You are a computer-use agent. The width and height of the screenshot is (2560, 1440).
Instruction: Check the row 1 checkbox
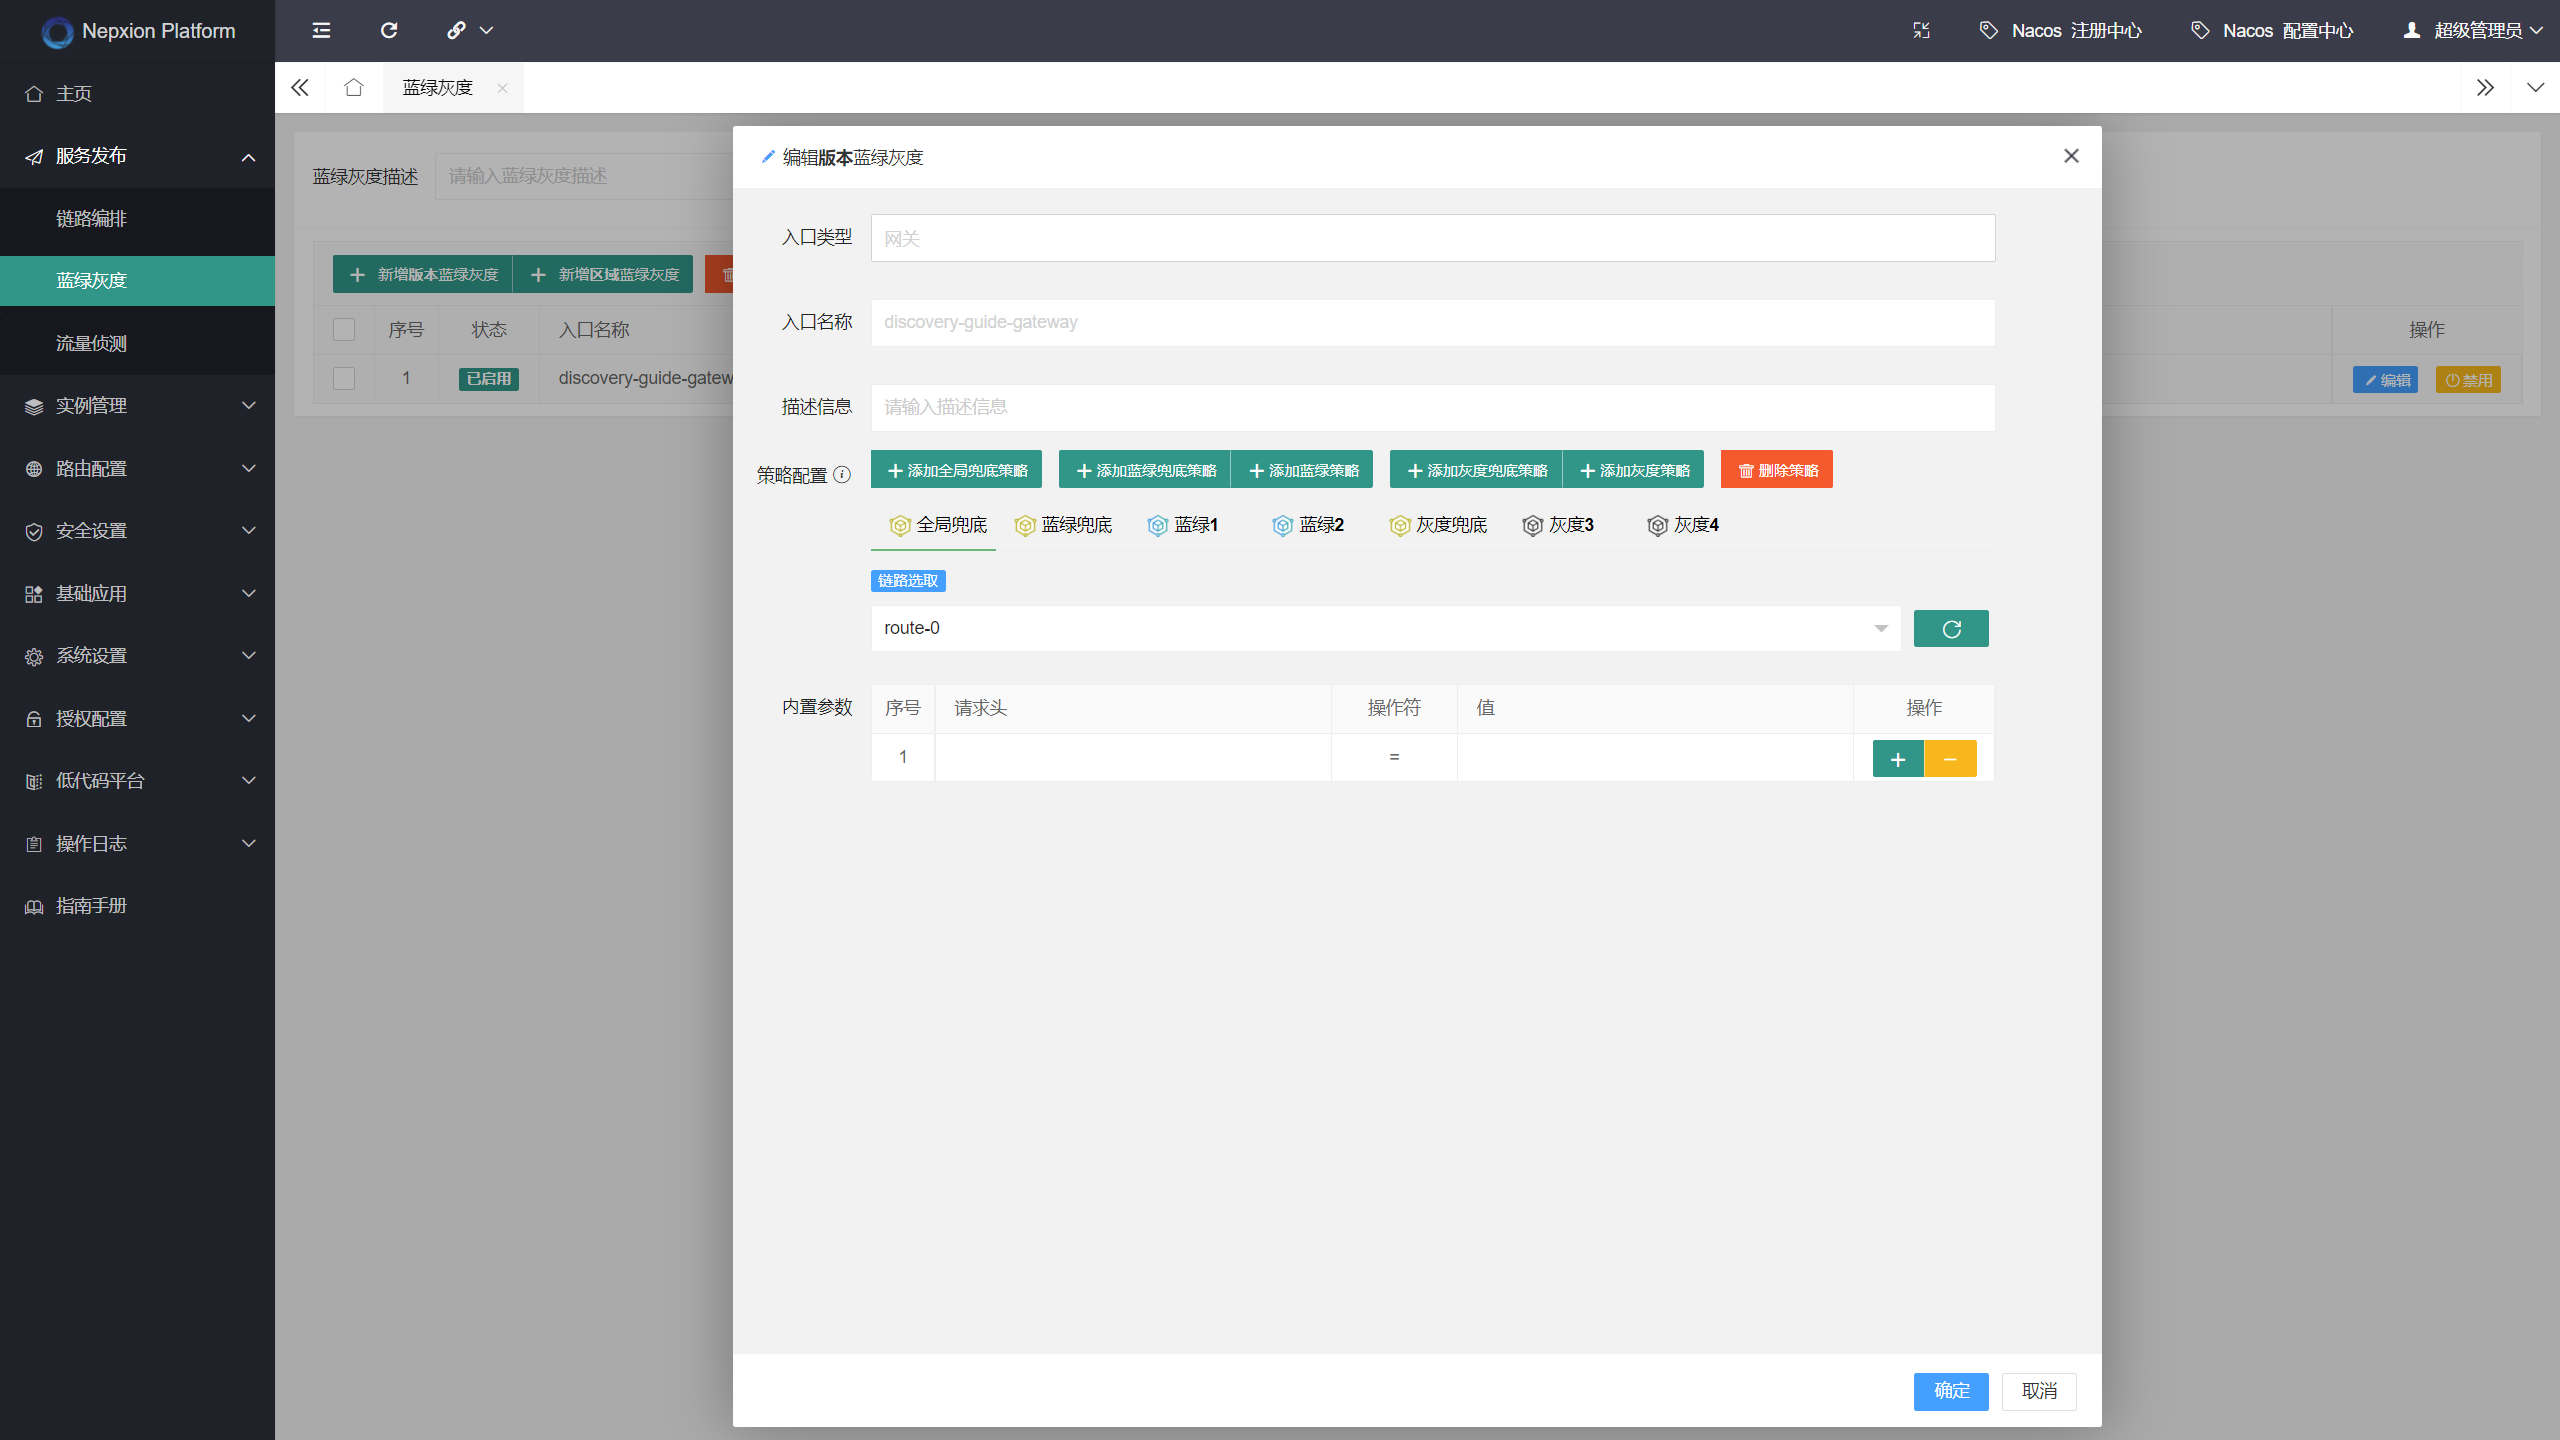(x=344, y=378)
